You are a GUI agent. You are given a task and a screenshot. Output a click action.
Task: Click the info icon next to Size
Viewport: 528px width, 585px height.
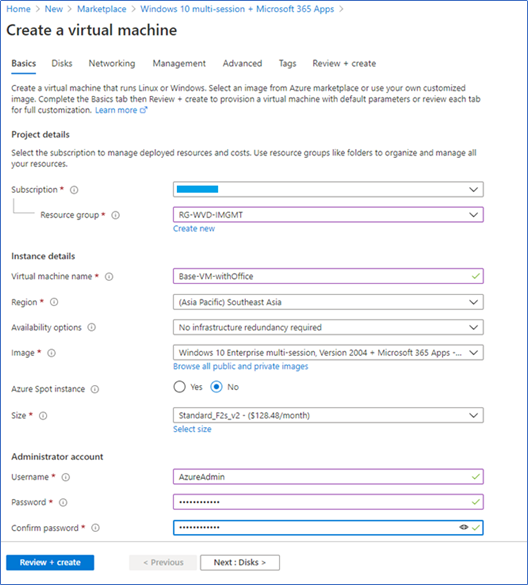point(43,416)
